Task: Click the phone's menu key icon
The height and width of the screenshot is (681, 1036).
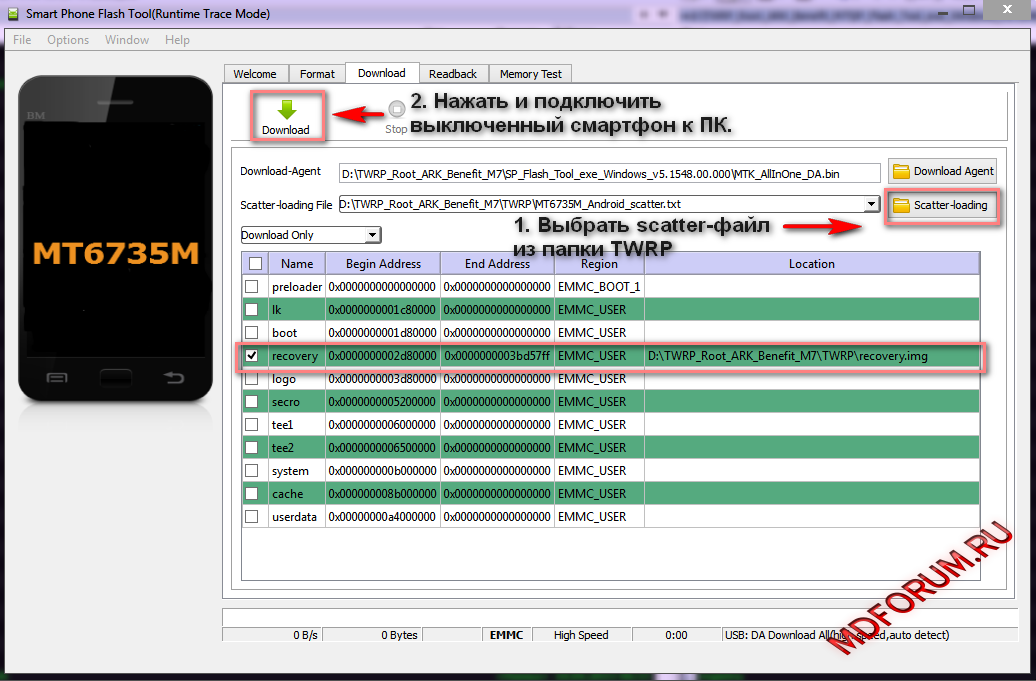Action: (57, 377)
